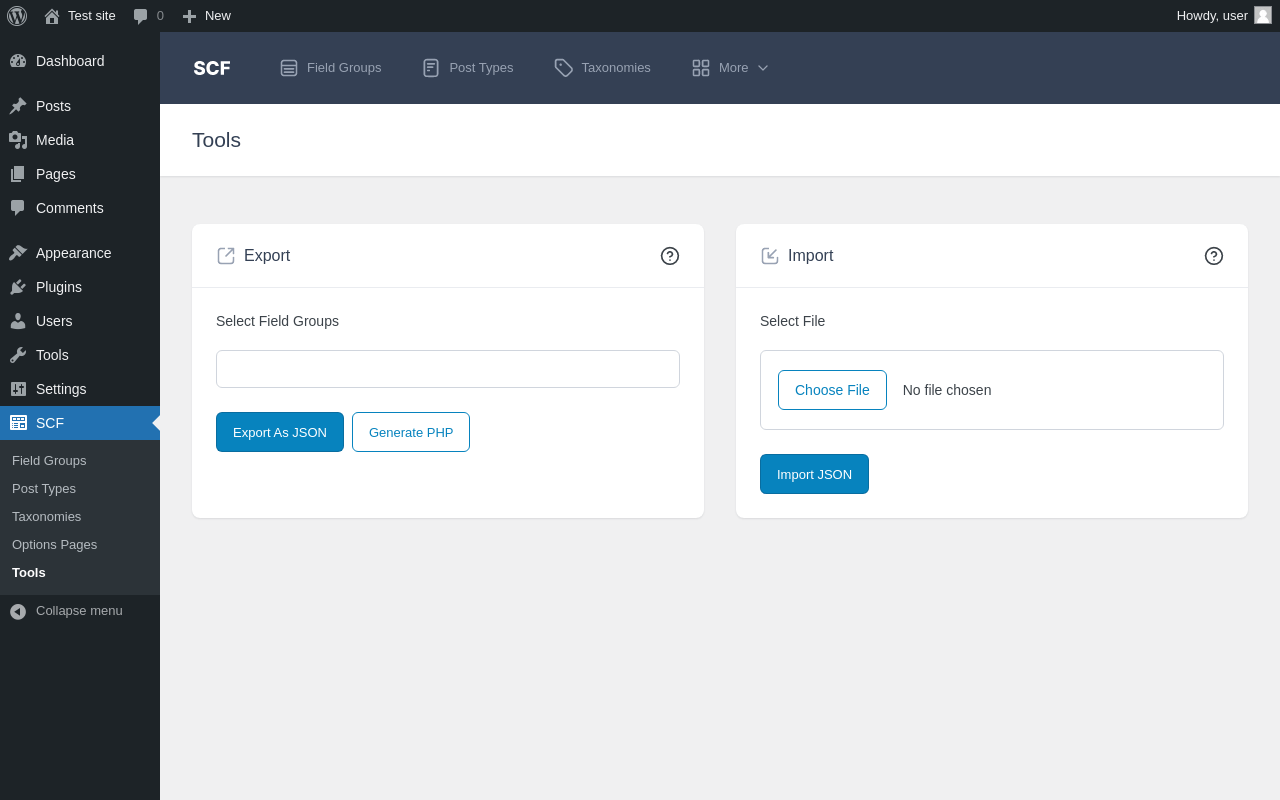Click the Field Groups list icon
Image resolution: width=1280 pixels, height=800 pixels.
[289, 68]
